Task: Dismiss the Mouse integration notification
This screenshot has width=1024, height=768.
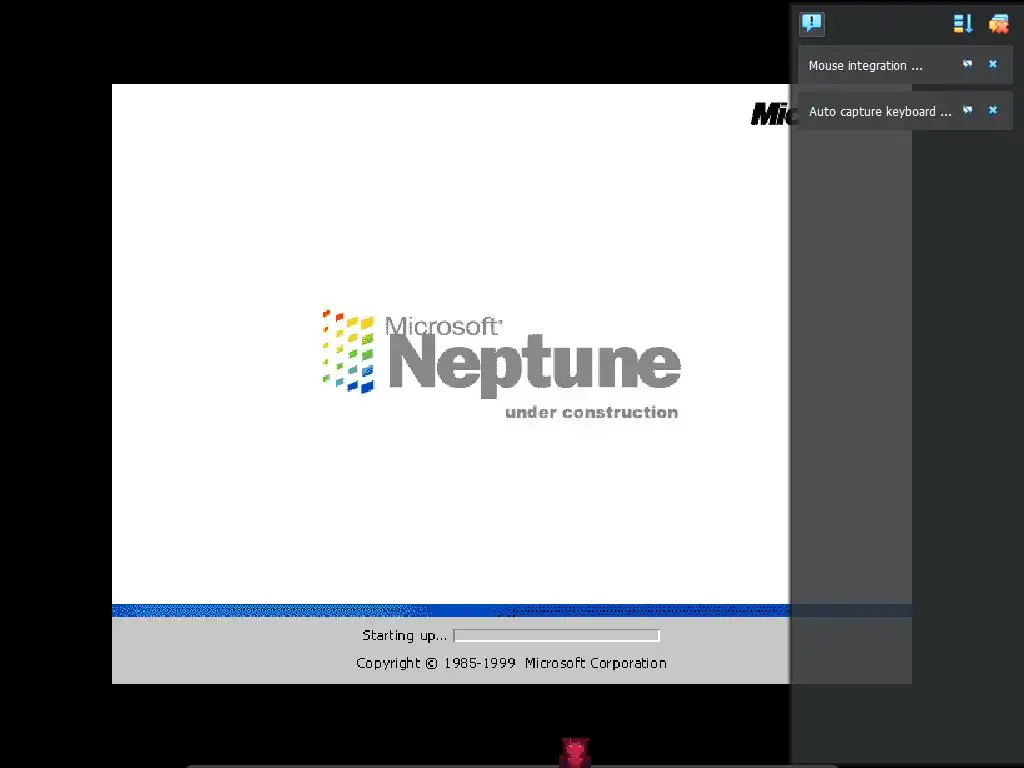Action: tap(993, 64)
